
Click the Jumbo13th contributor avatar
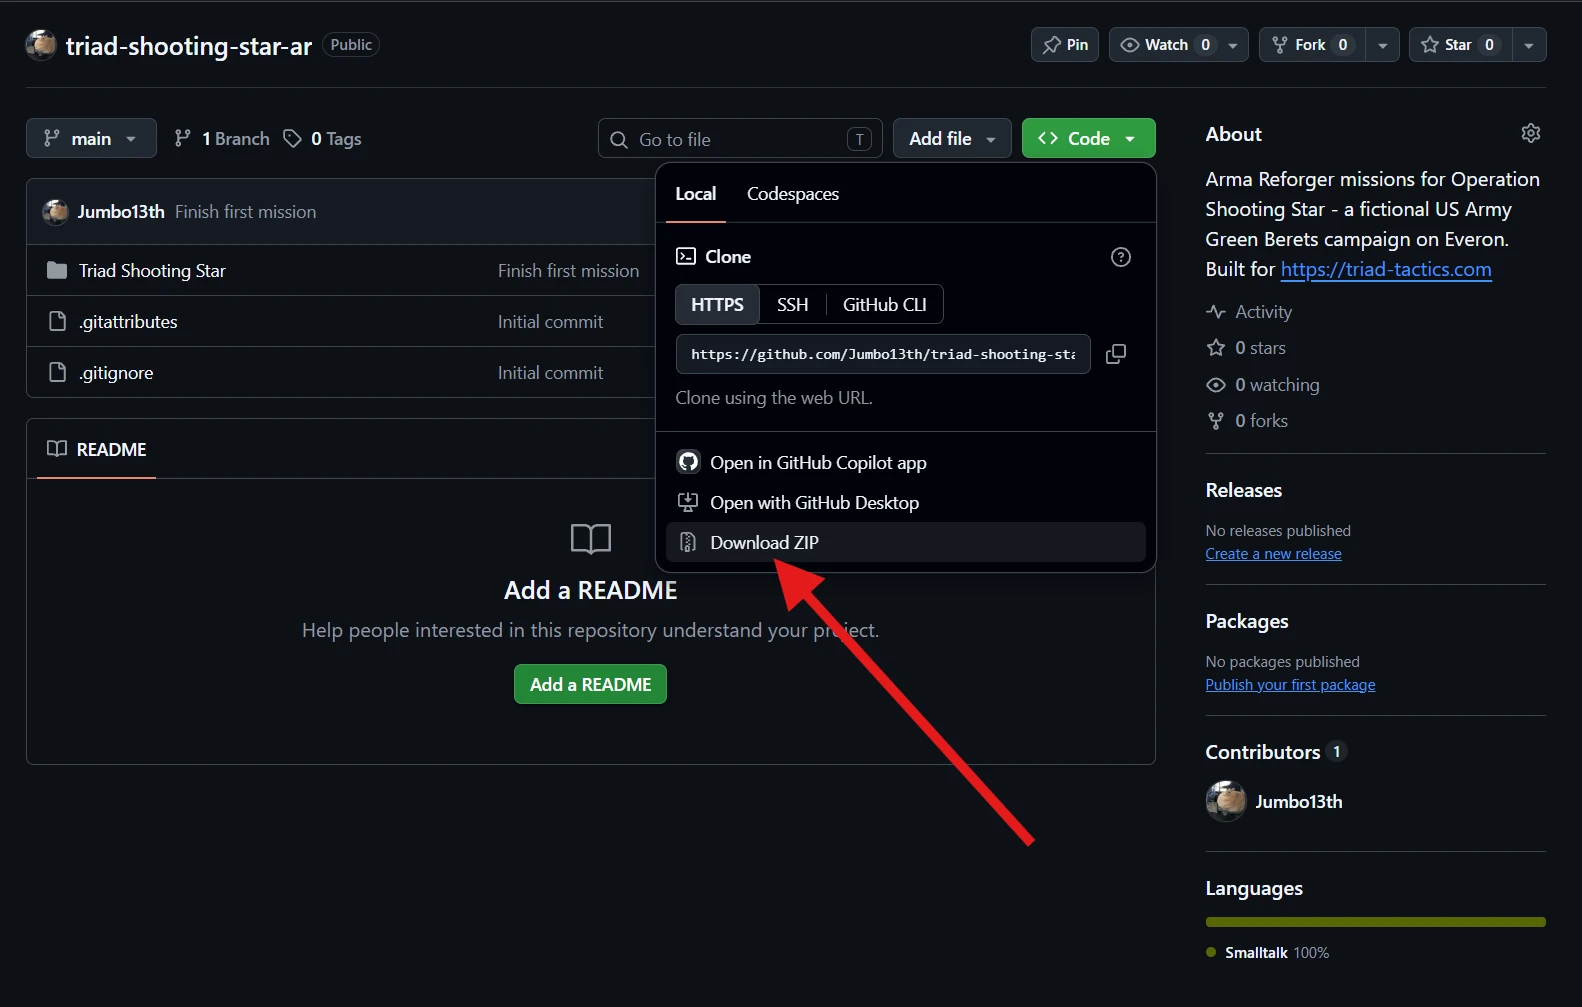(1226, 802)
